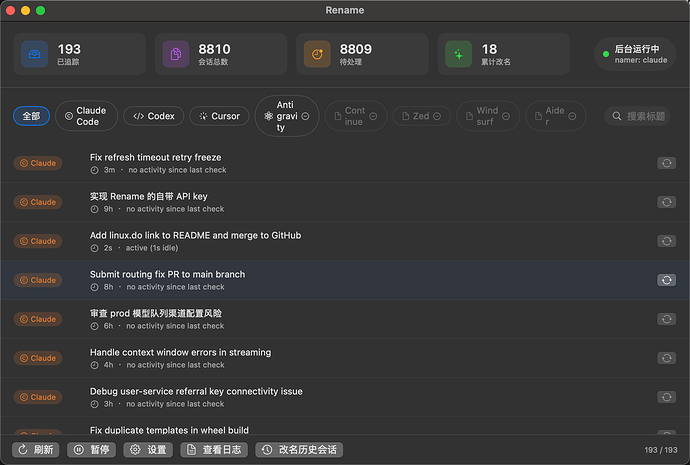The image size is (690, 465).
Task: Click Claude badge on Handle context window row
Action: coord(38,358)
